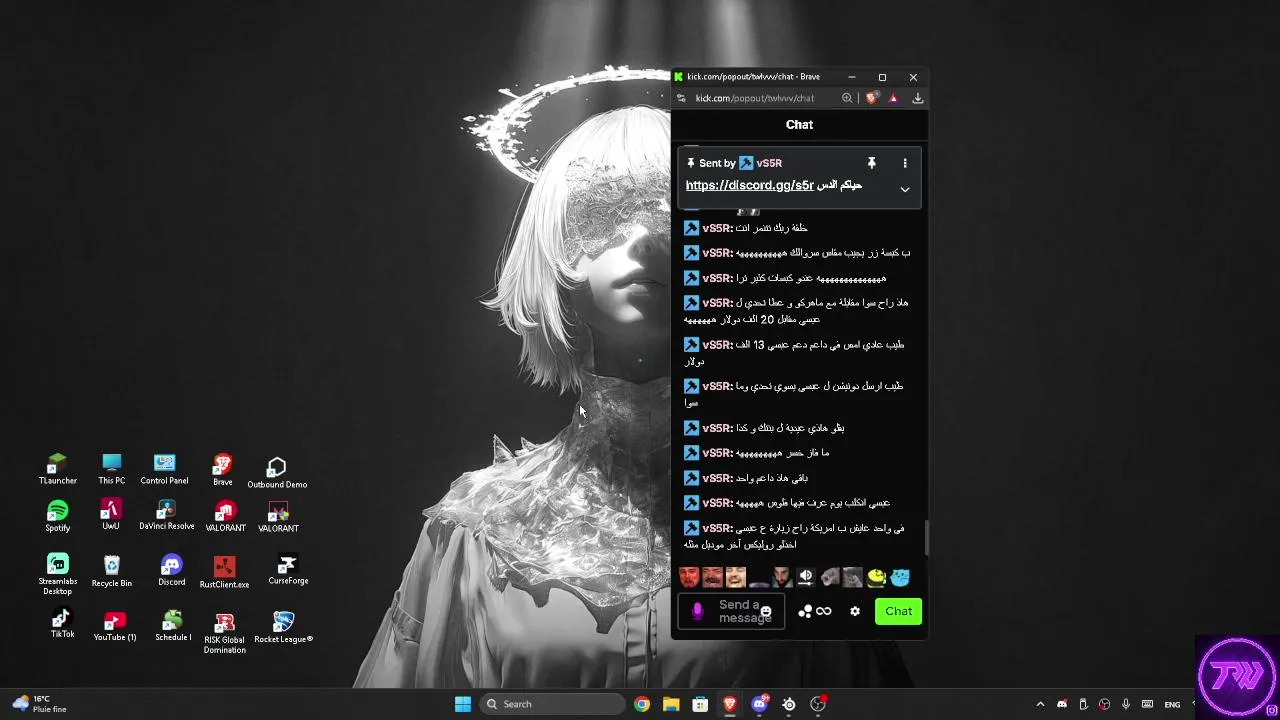Click the chat scrollbar thumb
The image size is (1280, 720).
926,537
